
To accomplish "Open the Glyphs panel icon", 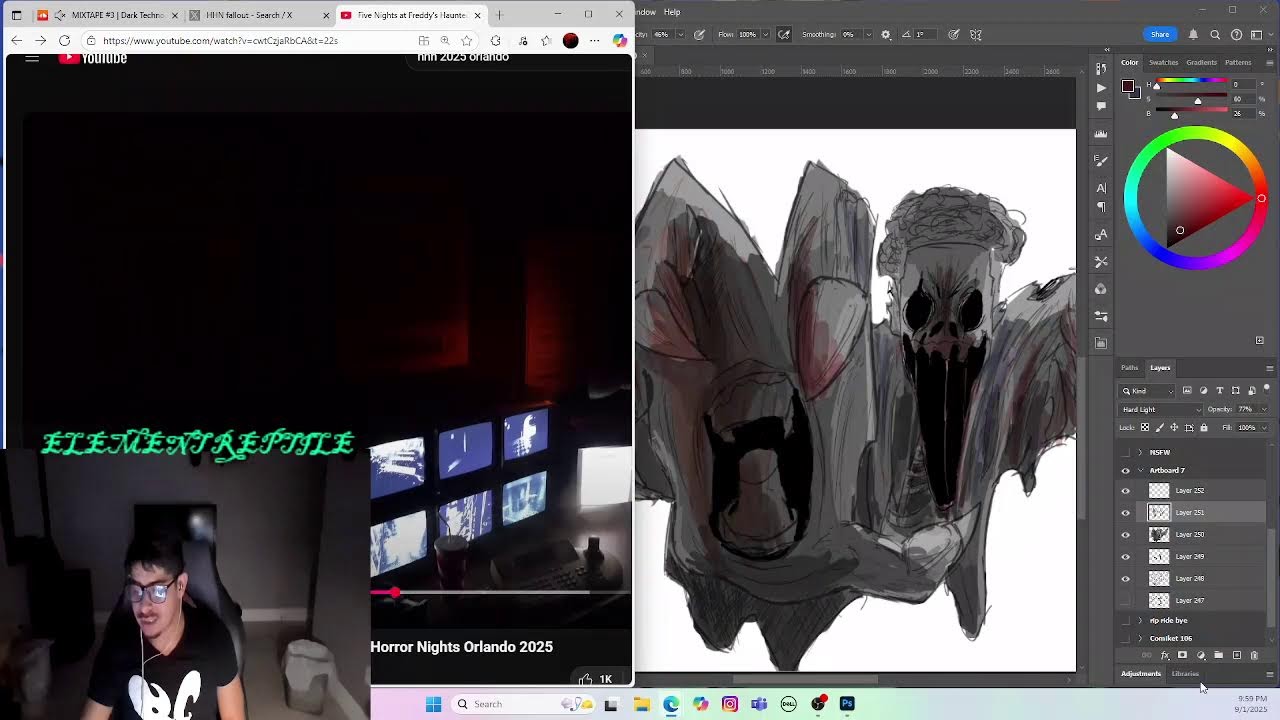I will click(x=1101, y=235).
